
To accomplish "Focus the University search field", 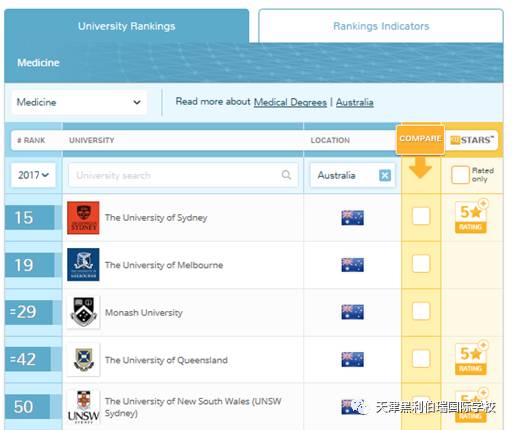I will tap(183, 175).
